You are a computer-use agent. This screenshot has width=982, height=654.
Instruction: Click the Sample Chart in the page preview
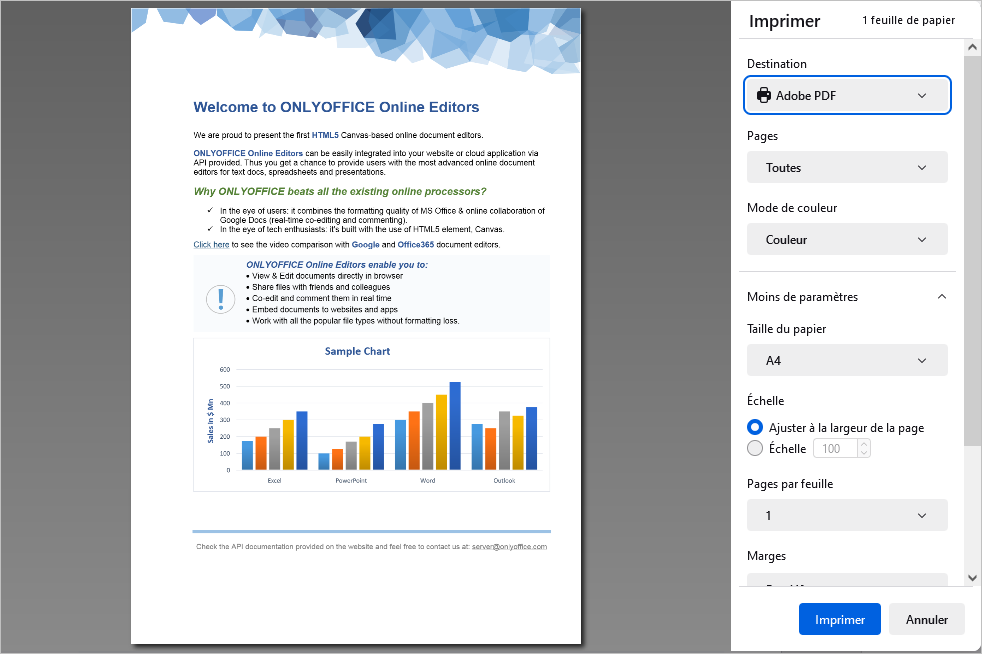(371, 415)
